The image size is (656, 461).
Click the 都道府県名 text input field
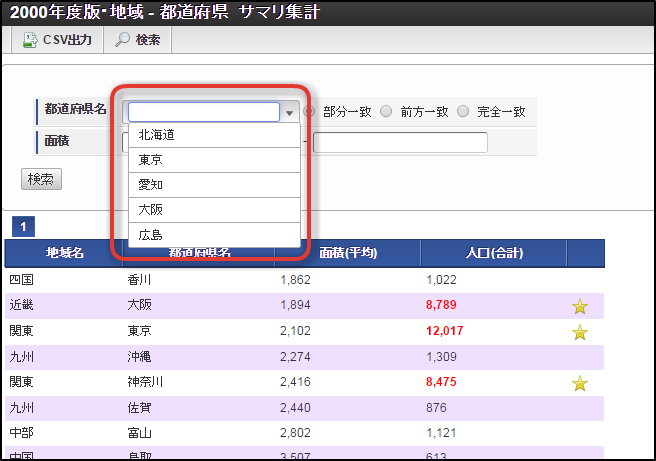pyautogui.click(x=204, y=112)
